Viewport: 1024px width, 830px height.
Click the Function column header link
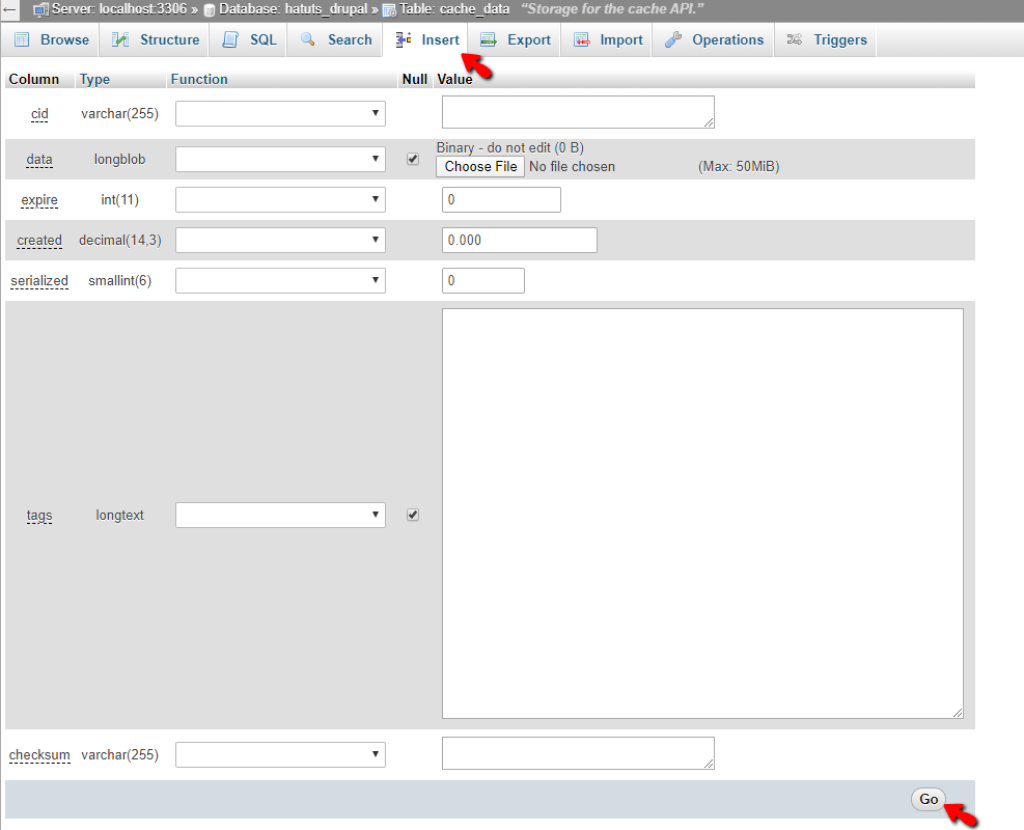pyautogui.click(x=199, y=79)
